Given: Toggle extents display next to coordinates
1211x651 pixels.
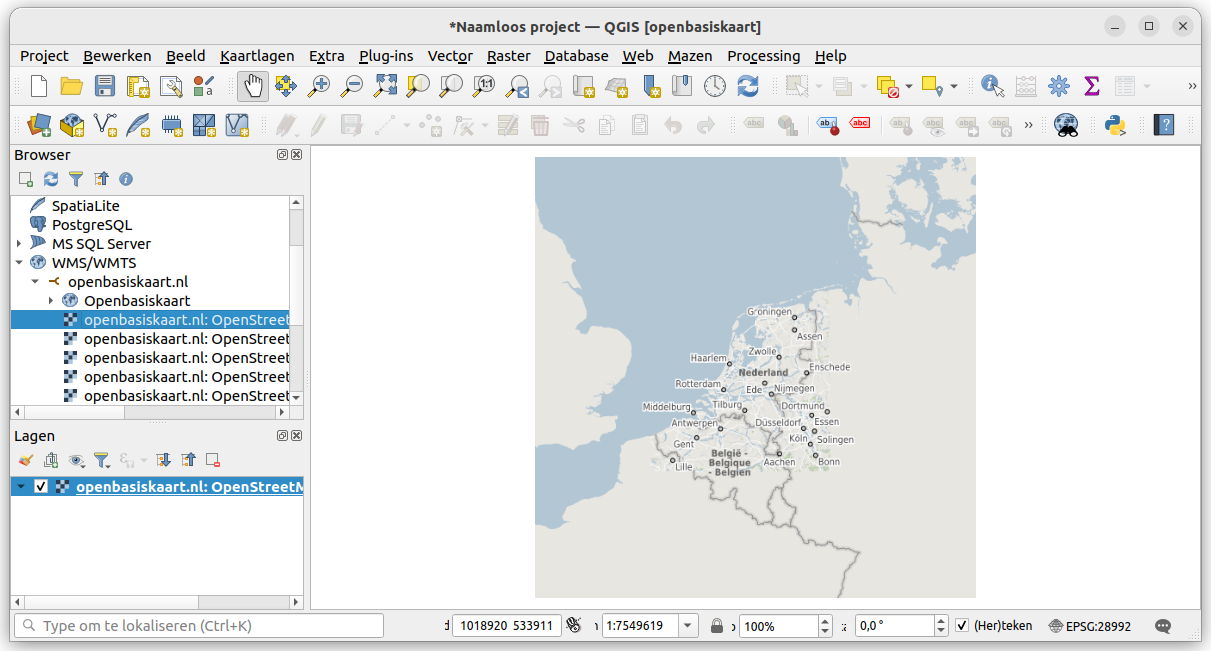Looking at the screenshot, I should [x=573, y=626].
